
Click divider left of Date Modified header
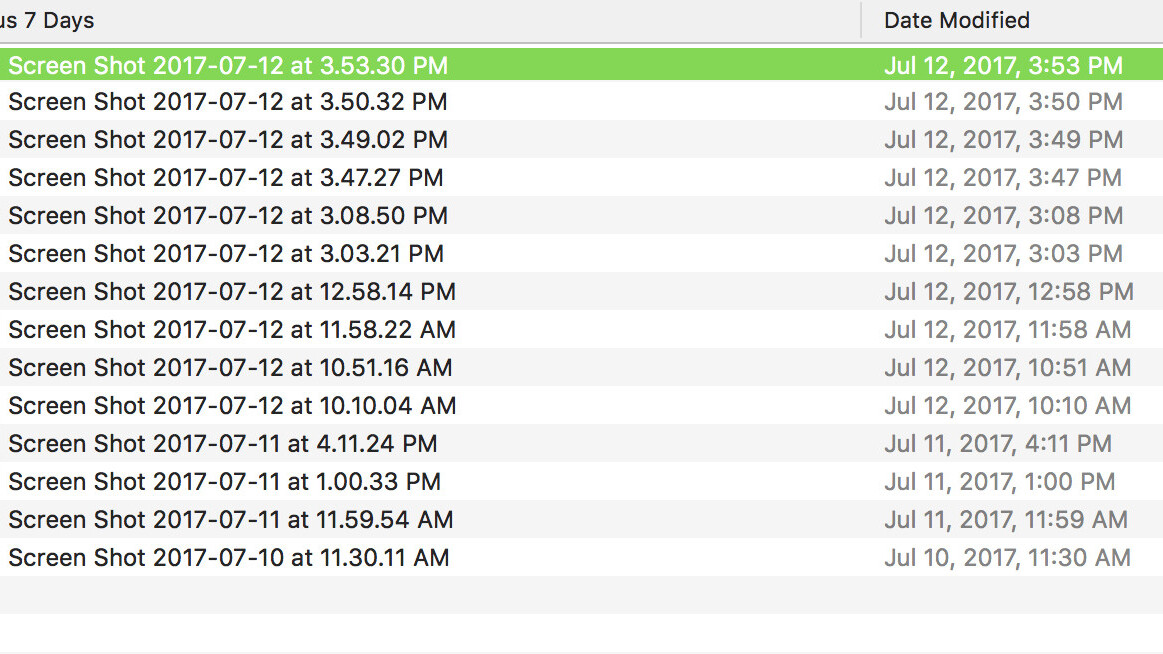pos(861,20)
